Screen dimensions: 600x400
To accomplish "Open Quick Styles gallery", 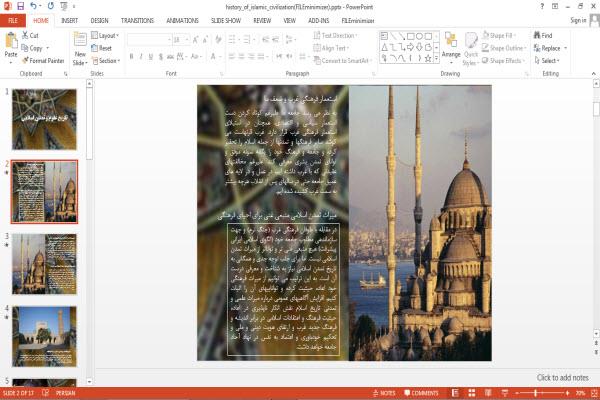I will pos(471,49).
